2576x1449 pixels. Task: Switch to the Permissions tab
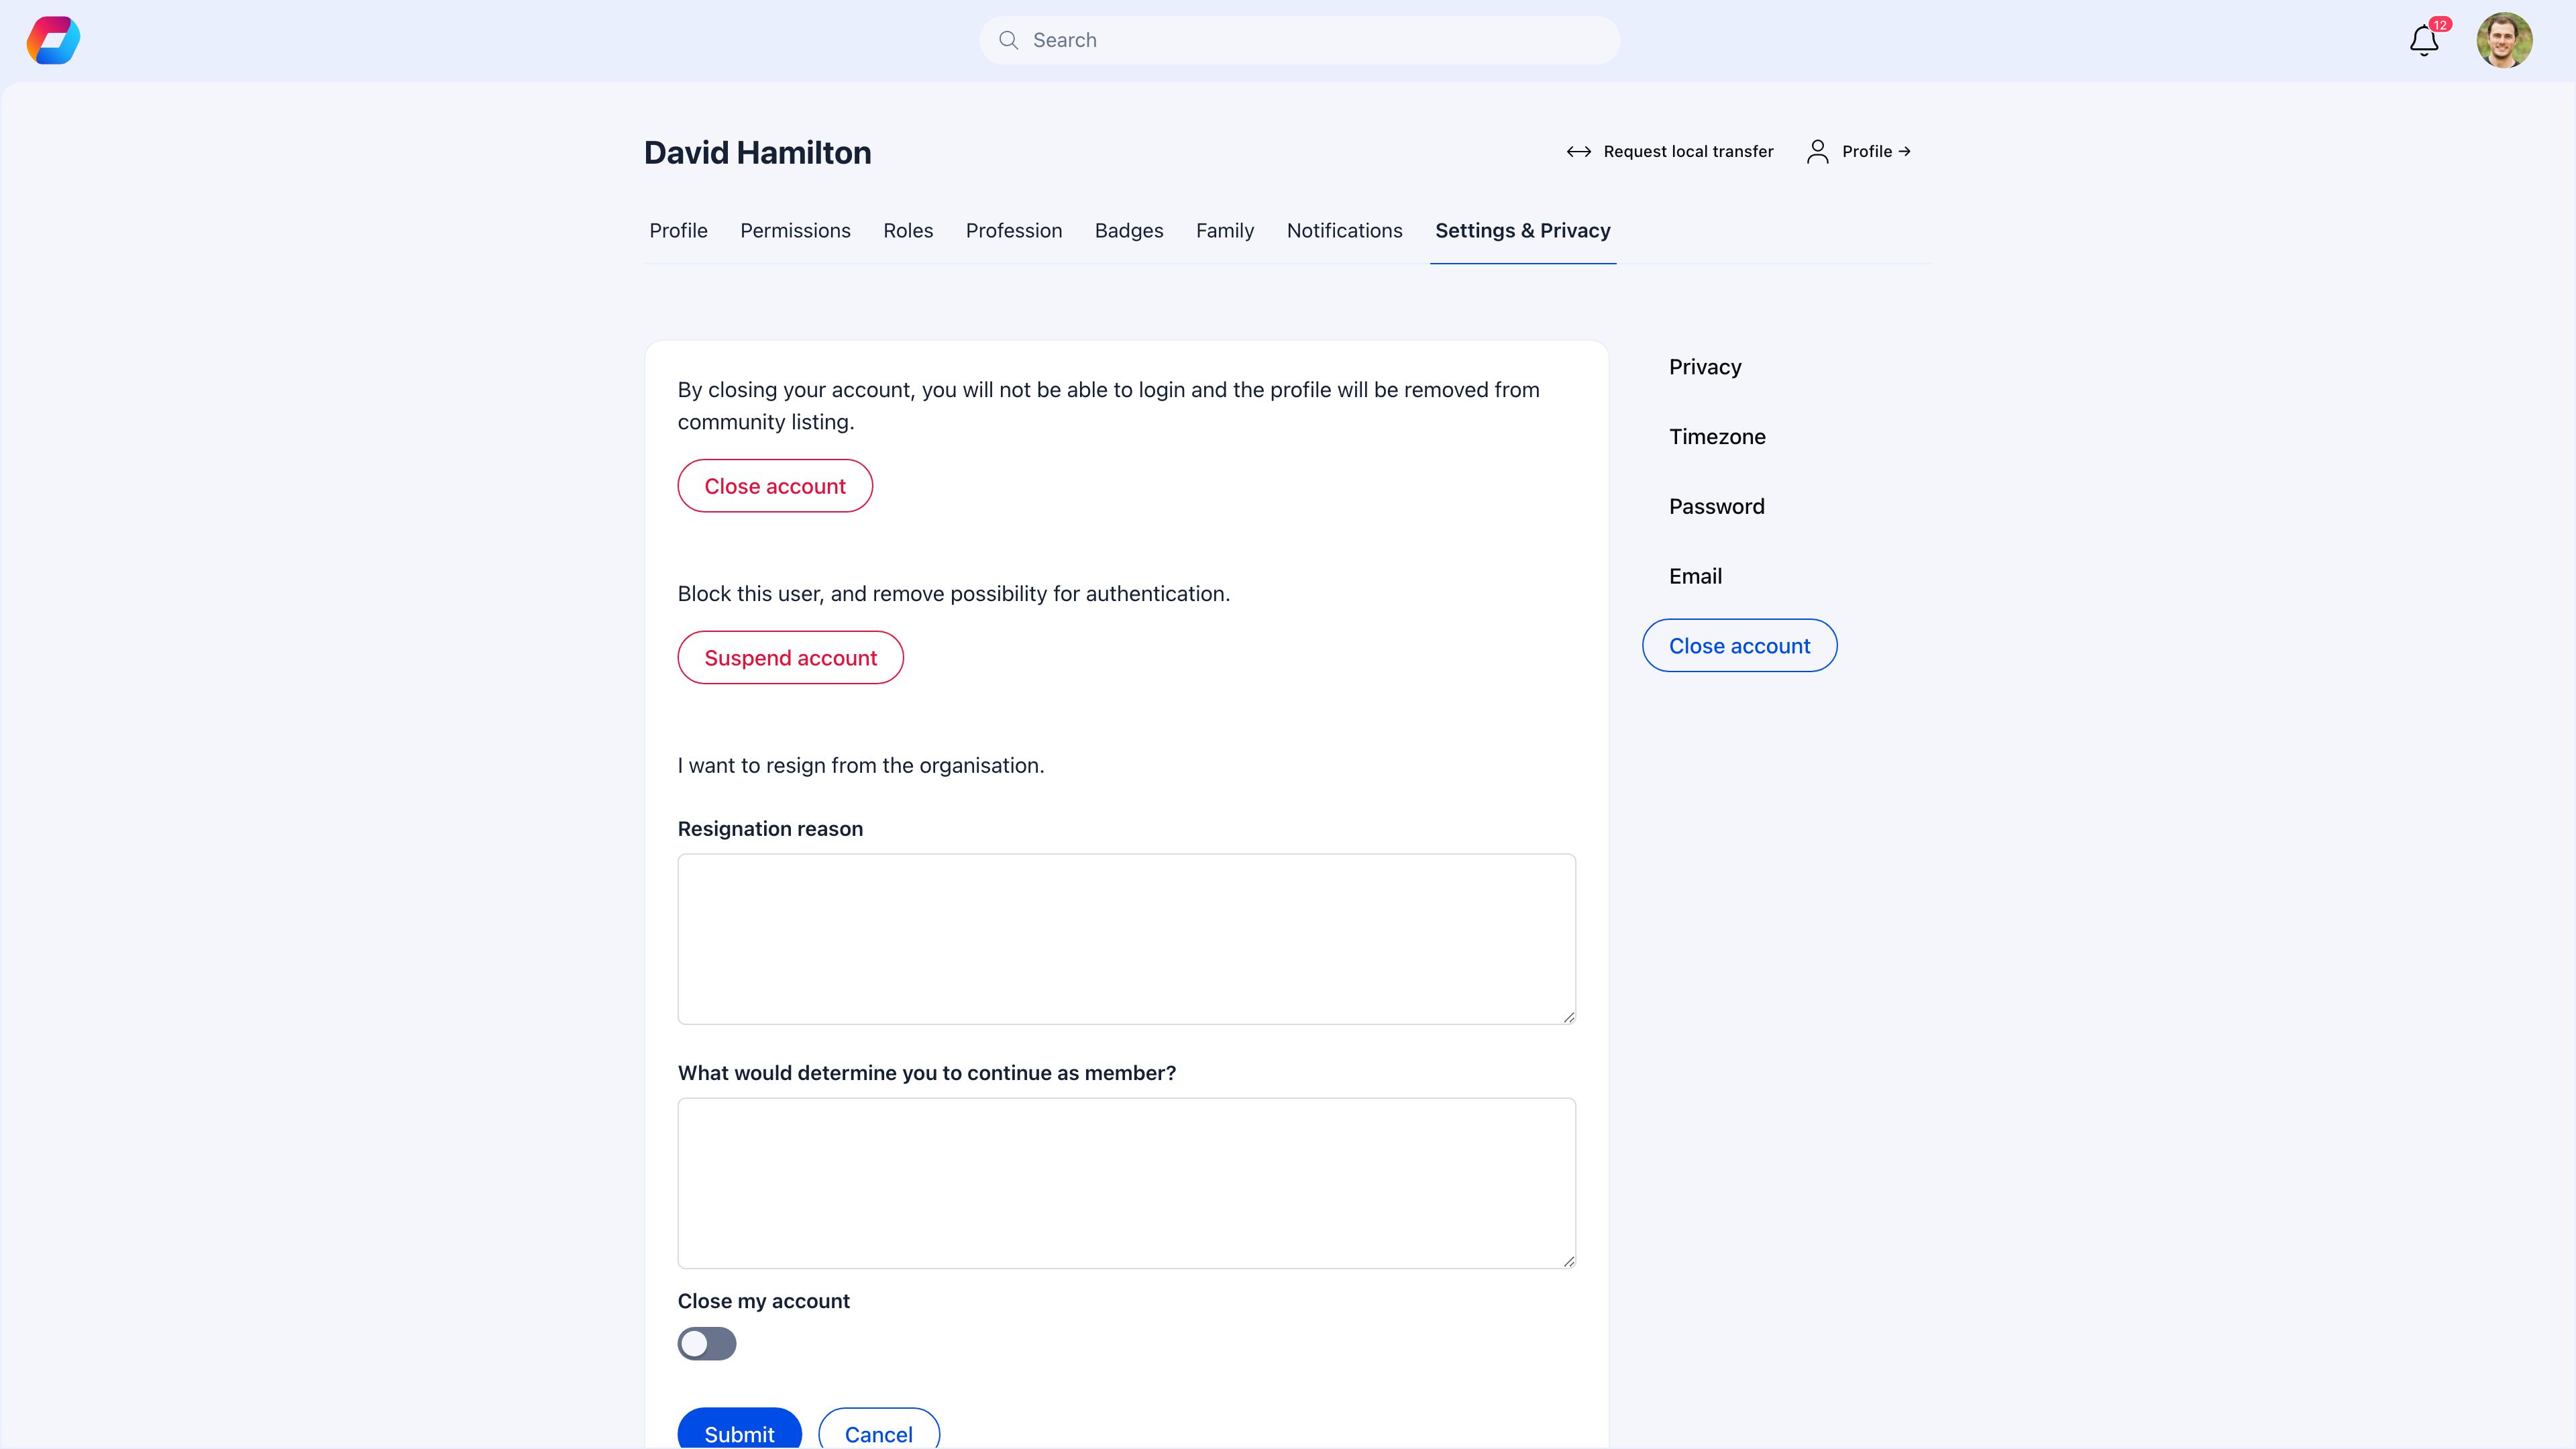point(795,230)
